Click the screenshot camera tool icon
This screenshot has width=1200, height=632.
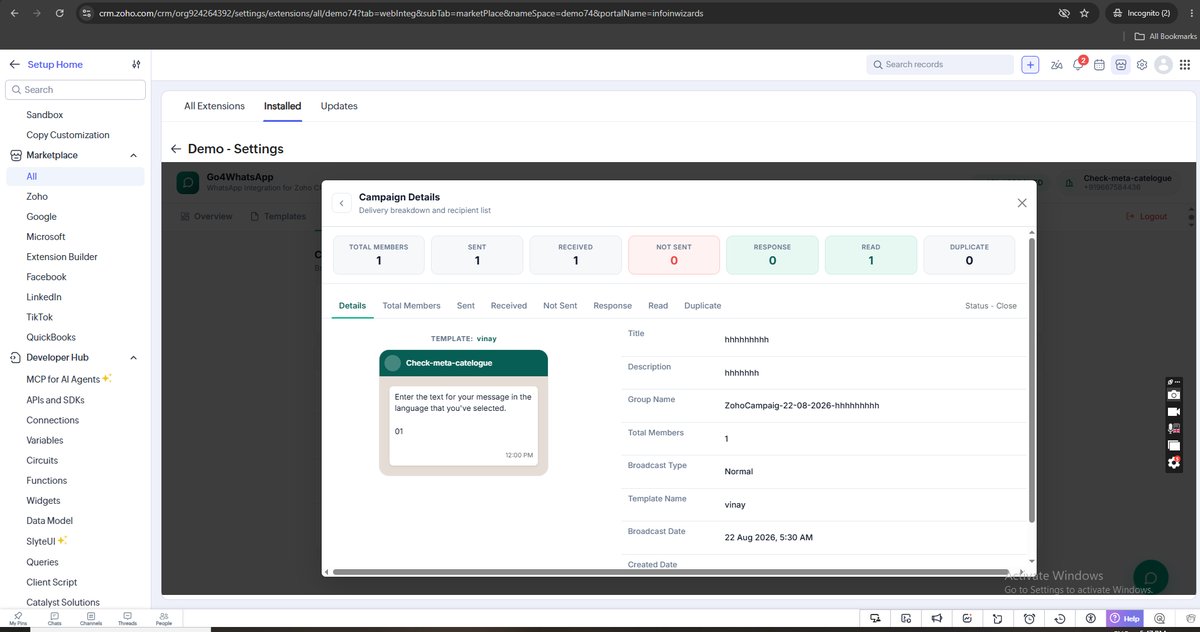pos(1174,395)
